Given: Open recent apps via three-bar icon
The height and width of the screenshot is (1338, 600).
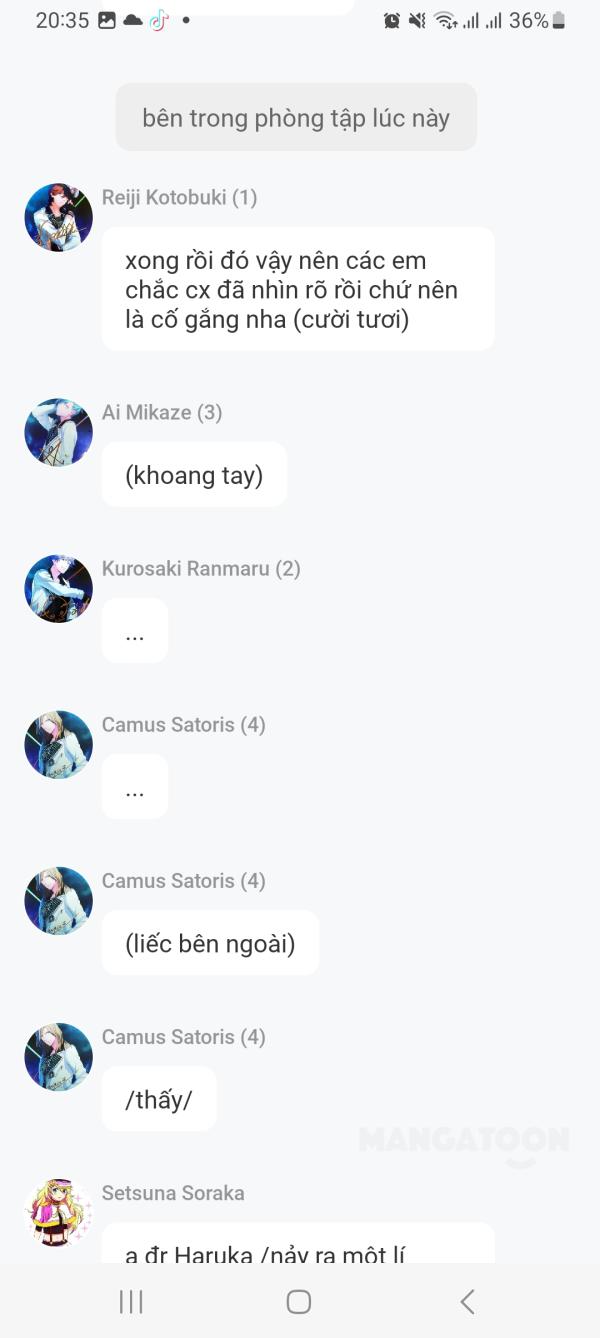Looking at the screenshot, I should point(131,1301).
